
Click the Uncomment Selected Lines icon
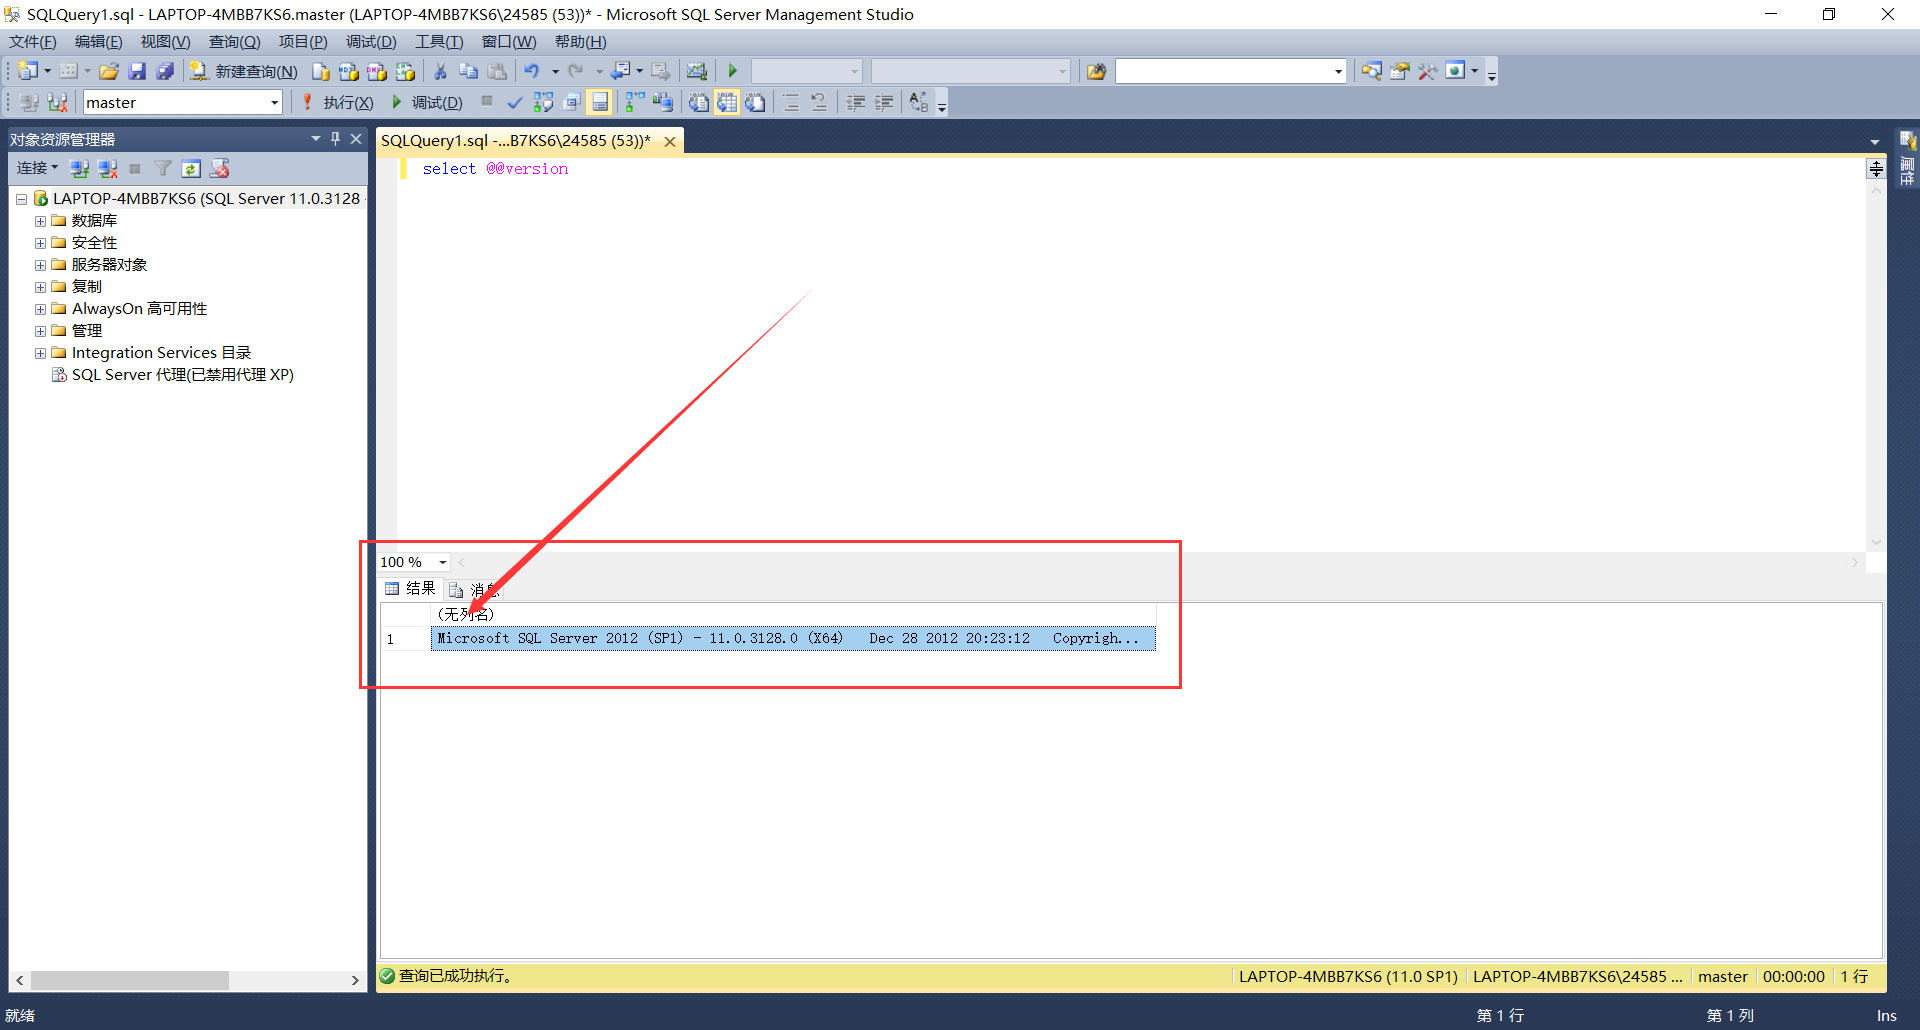(x=818, y=102)
